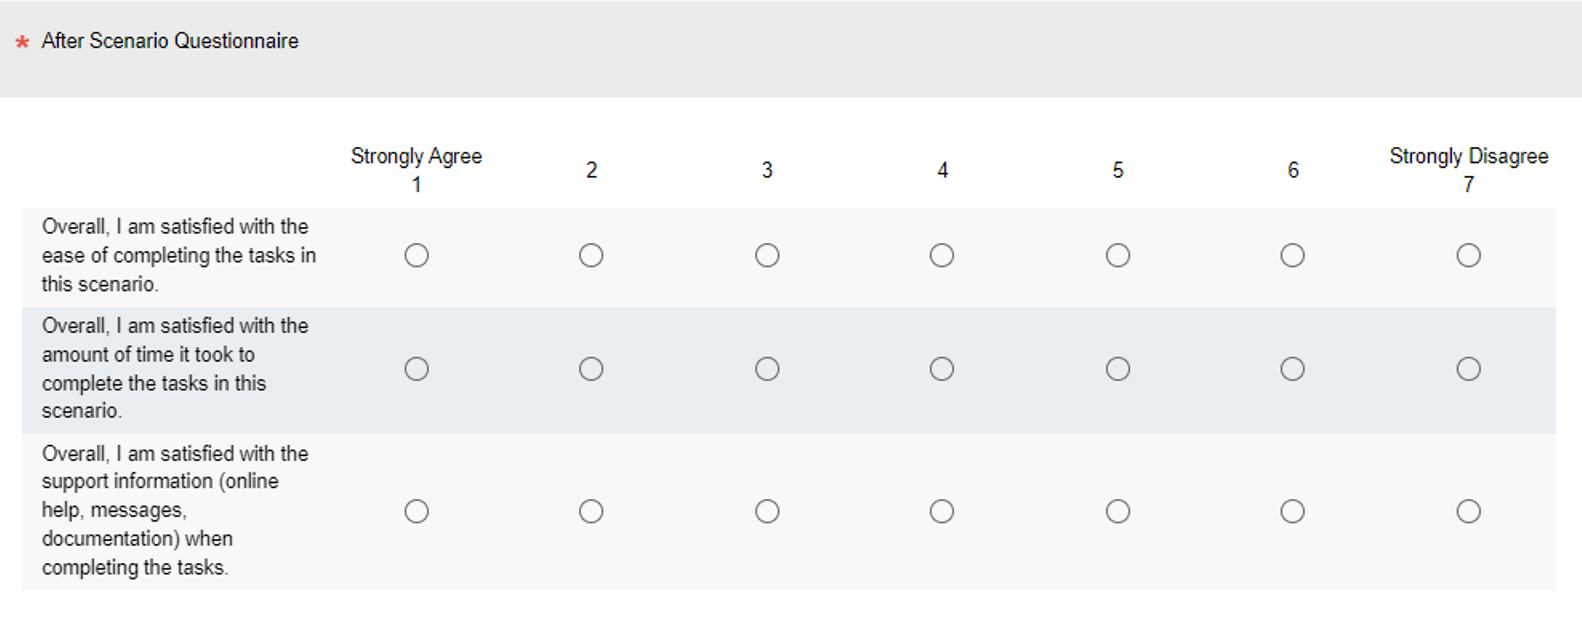Screen dimensions: 1582x628
Task: Choose rating 2 for ease of completing tasks
Action: click(x=591, y=256)
